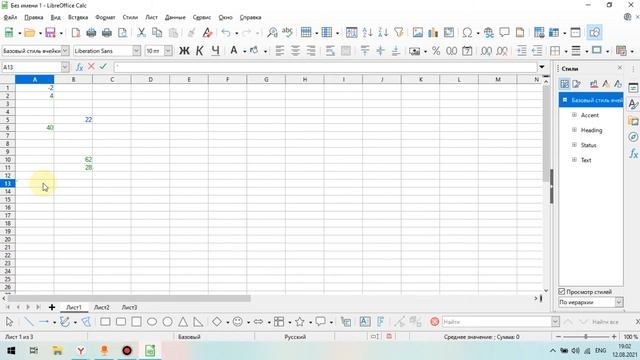Open the Name Box A13 dropdown
The height and width of the screenshot is (360, 640).
65,67
